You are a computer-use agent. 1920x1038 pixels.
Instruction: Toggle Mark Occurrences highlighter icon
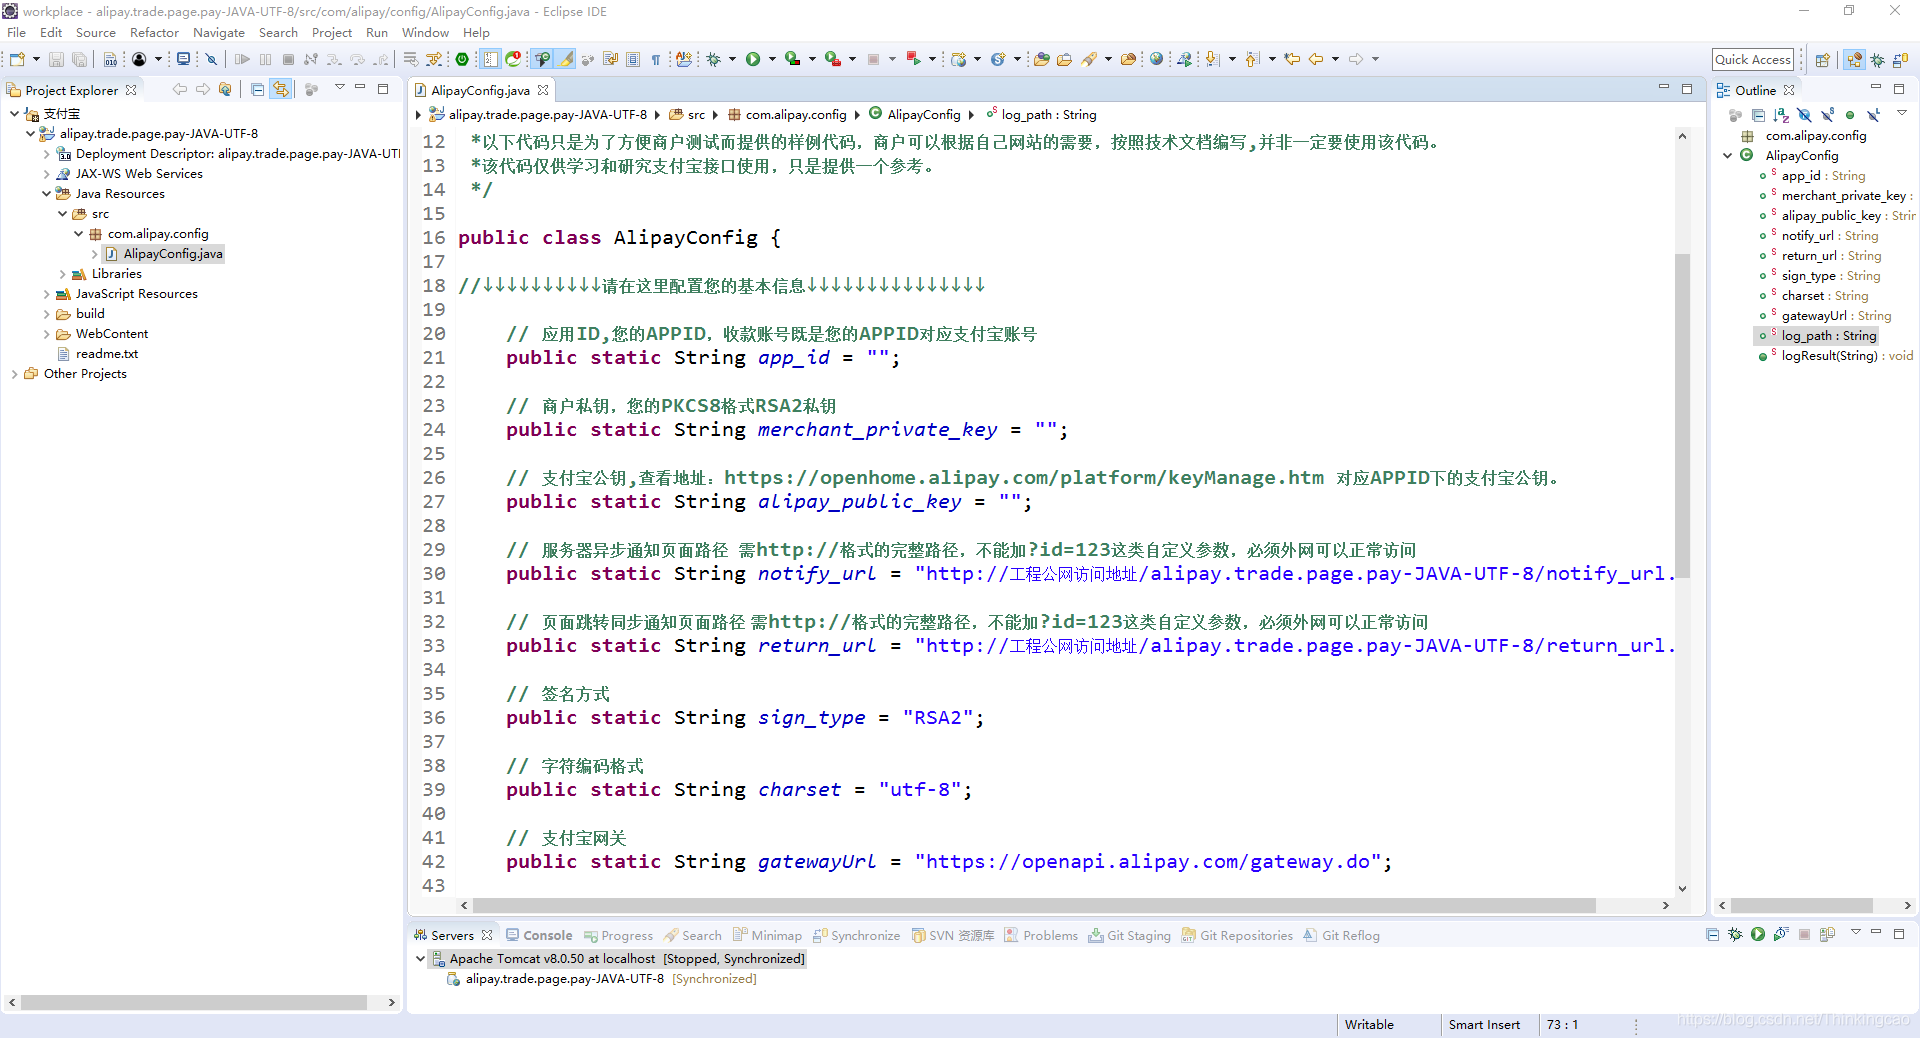[x=566, y=59]
